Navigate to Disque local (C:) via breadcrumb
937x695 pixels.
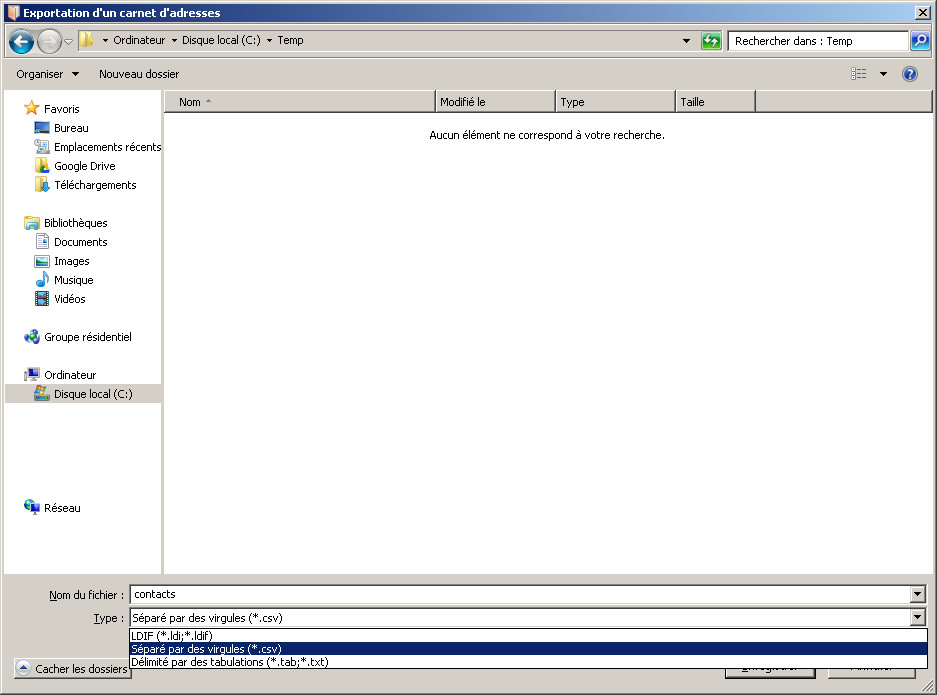coord(219,40)
